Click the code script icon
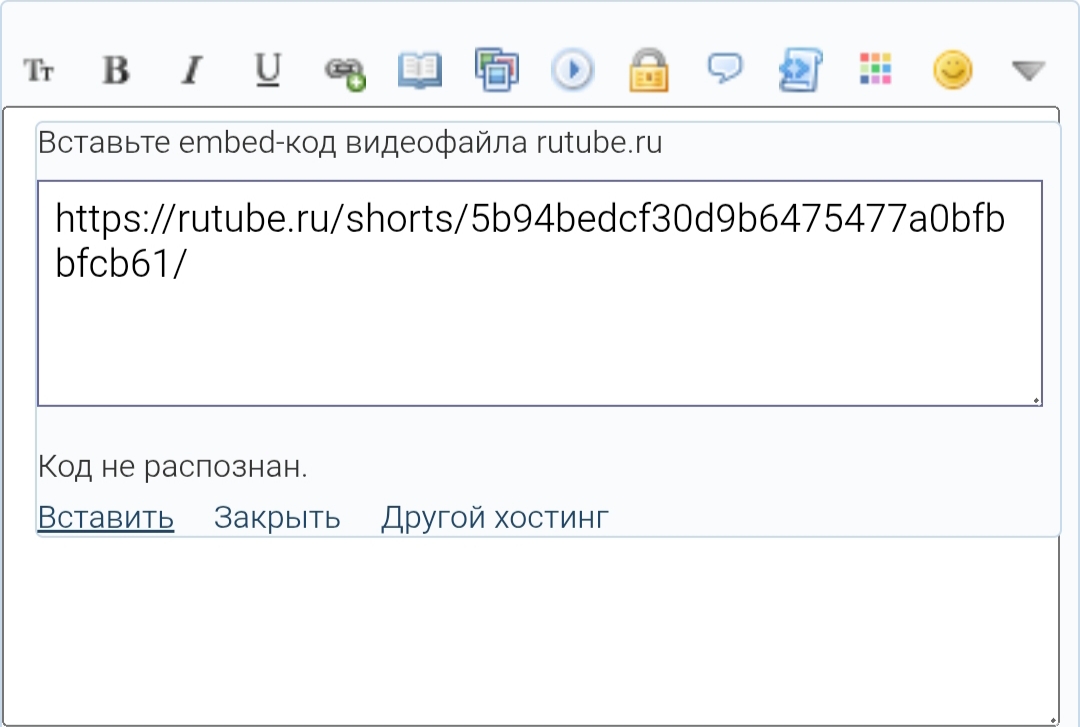Image resolution: width=1080 pixels, height=727 pixels. (x=800, y=71)
